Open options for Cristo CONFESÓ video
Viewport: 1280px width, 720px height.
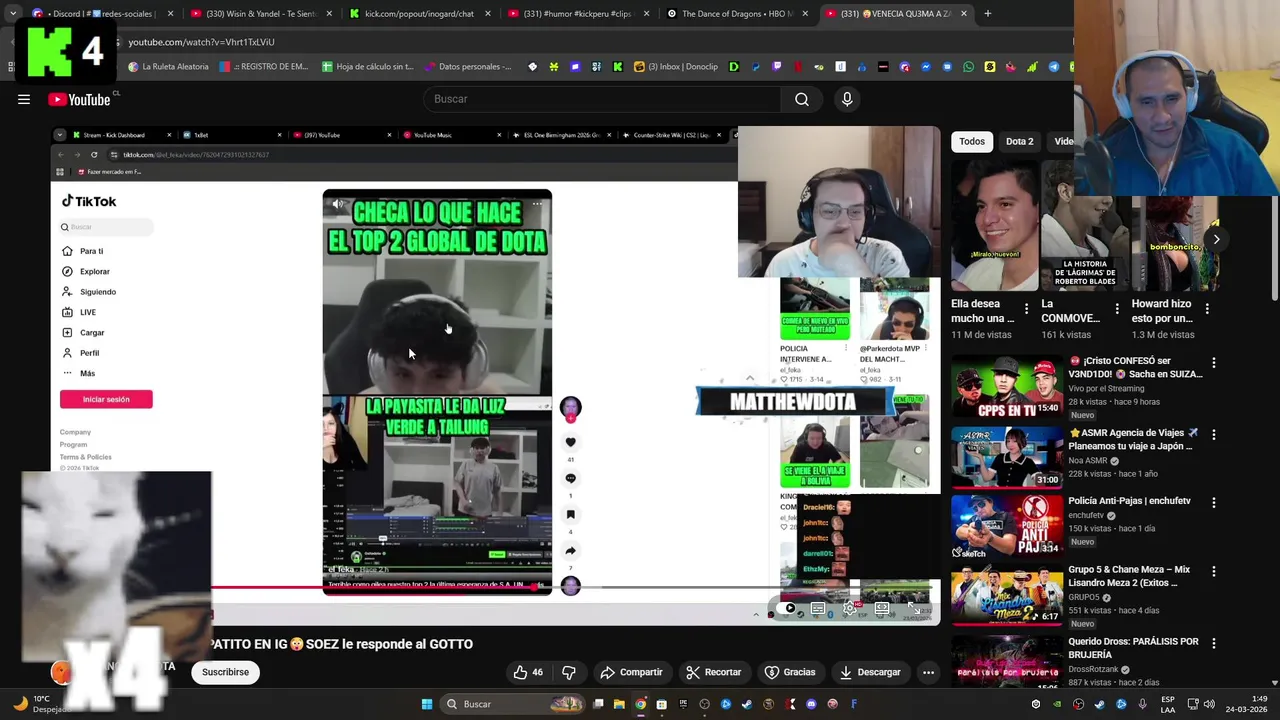coord(1214,363)
